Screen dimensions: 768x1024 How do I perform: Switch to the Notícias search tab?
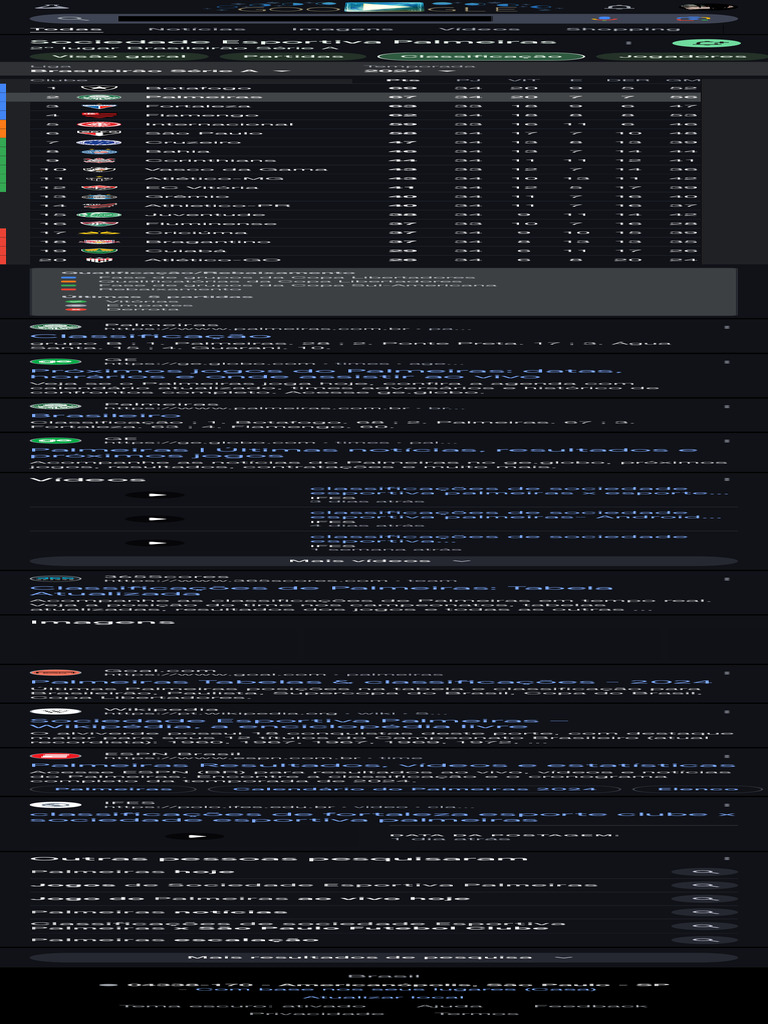[197, 29]
